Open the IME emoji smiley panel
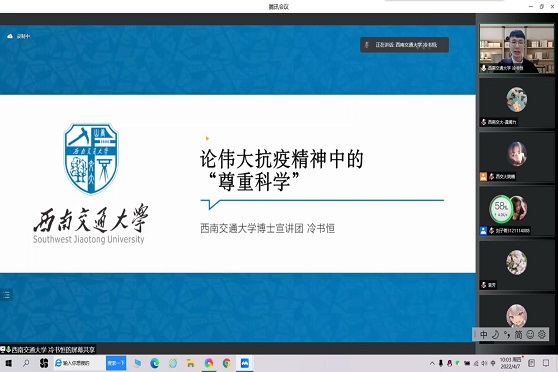This screenshot has width=558, height=372. tap(530, 335)
